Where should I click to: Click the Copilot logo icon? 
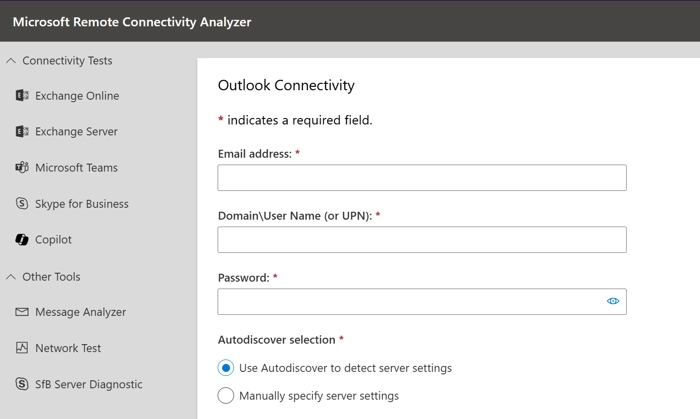click(22, 240)
